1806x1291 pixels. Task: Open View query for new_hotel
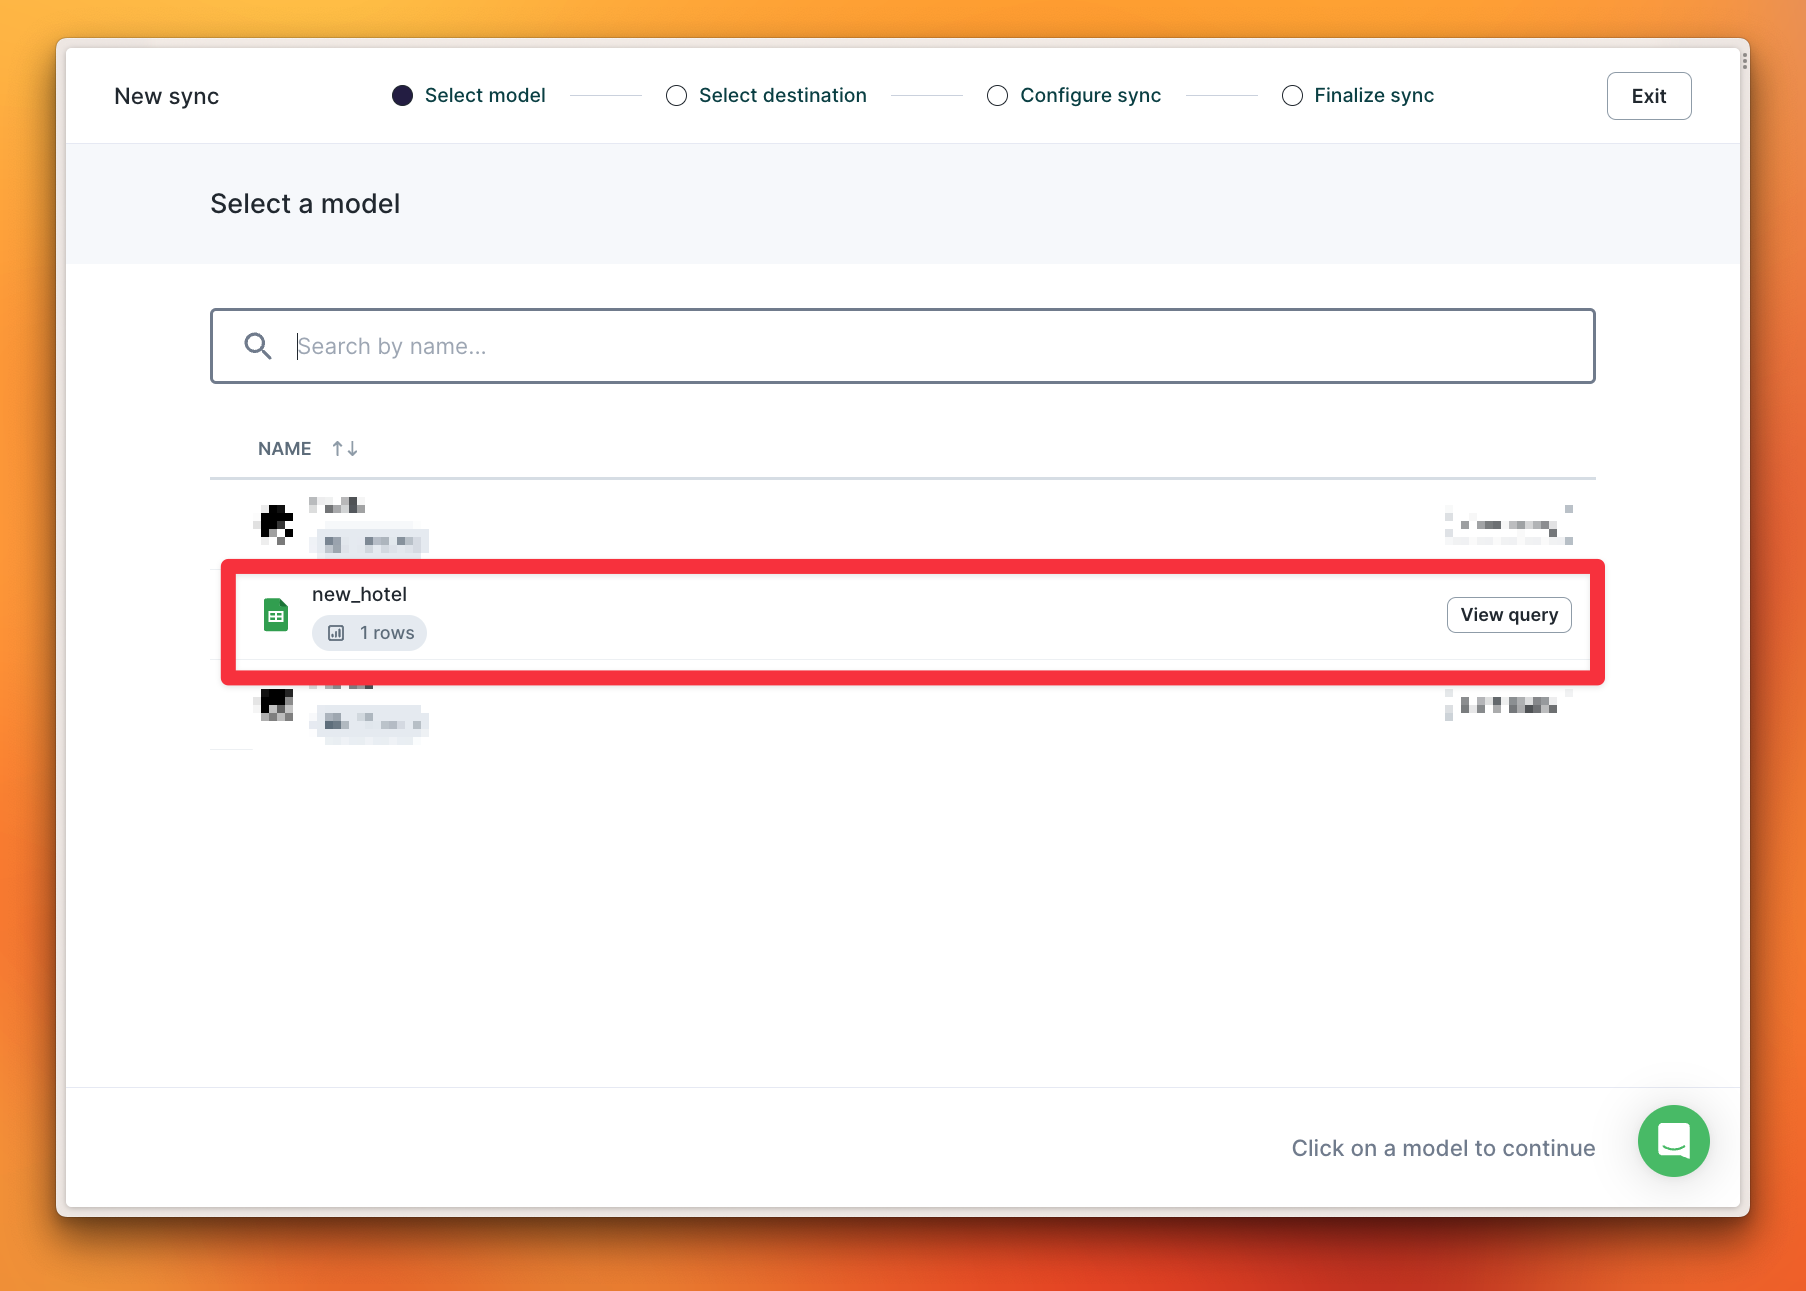point(1509,614)
